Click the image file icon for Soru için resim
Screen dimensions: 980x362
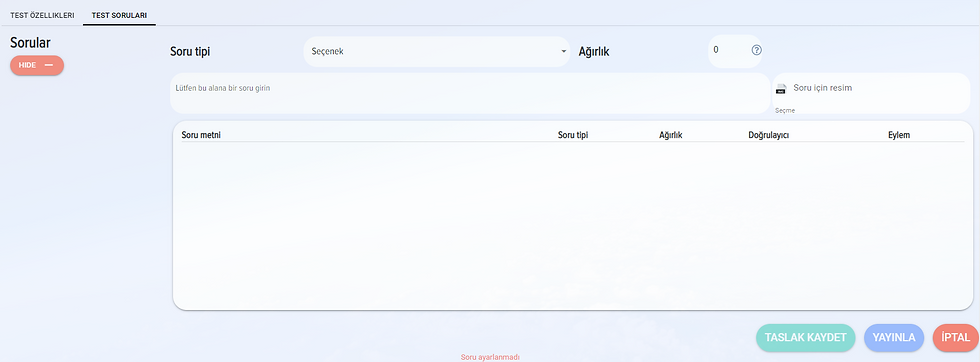781,89
